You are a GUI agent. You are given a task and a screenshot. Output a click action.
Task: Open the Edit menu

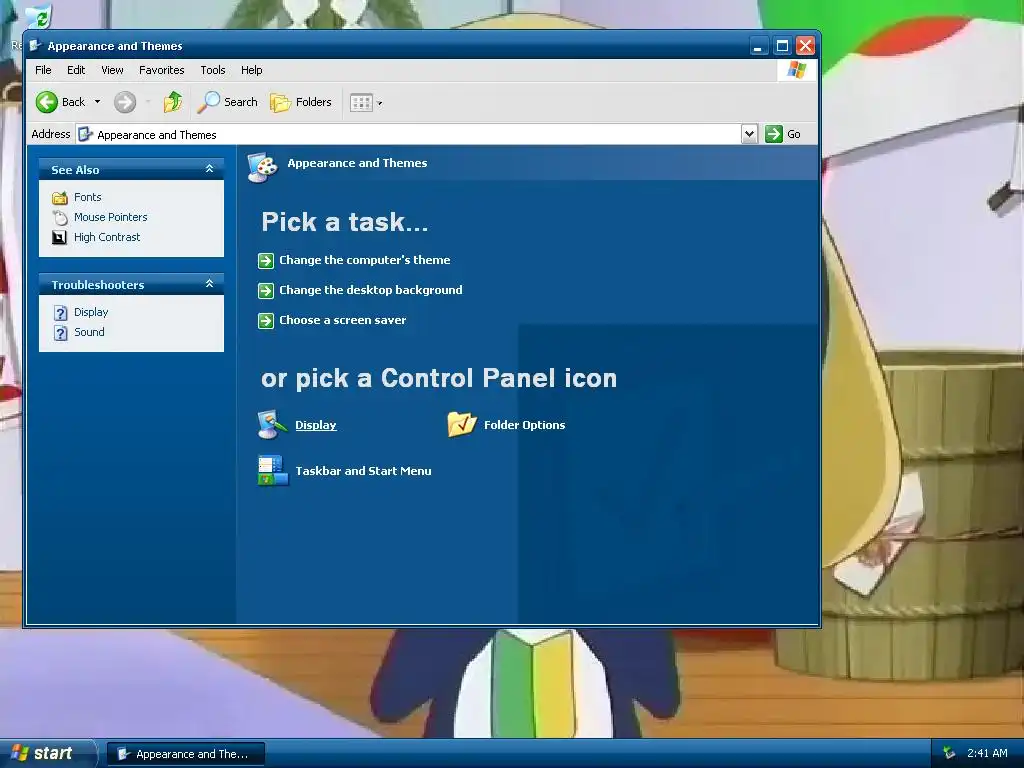tap(76, 70)
